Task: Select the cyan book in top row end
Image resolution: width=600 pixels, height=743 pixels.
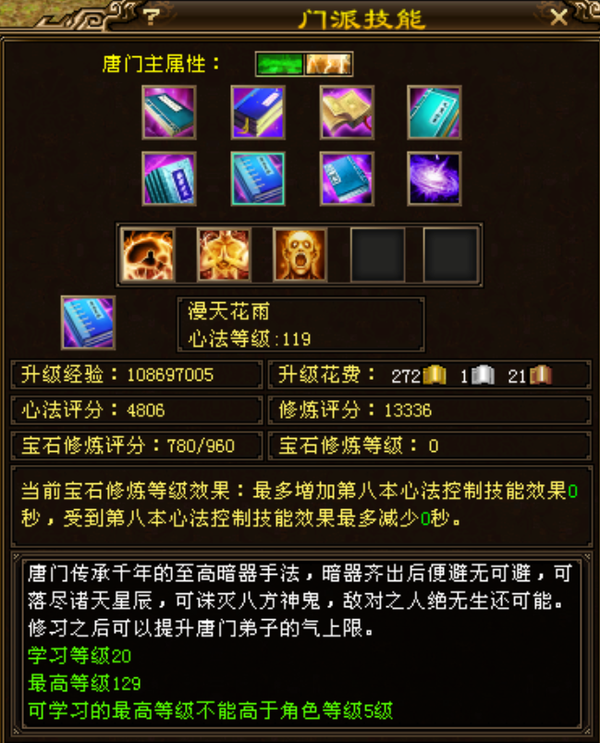Action: coord(434,112)
